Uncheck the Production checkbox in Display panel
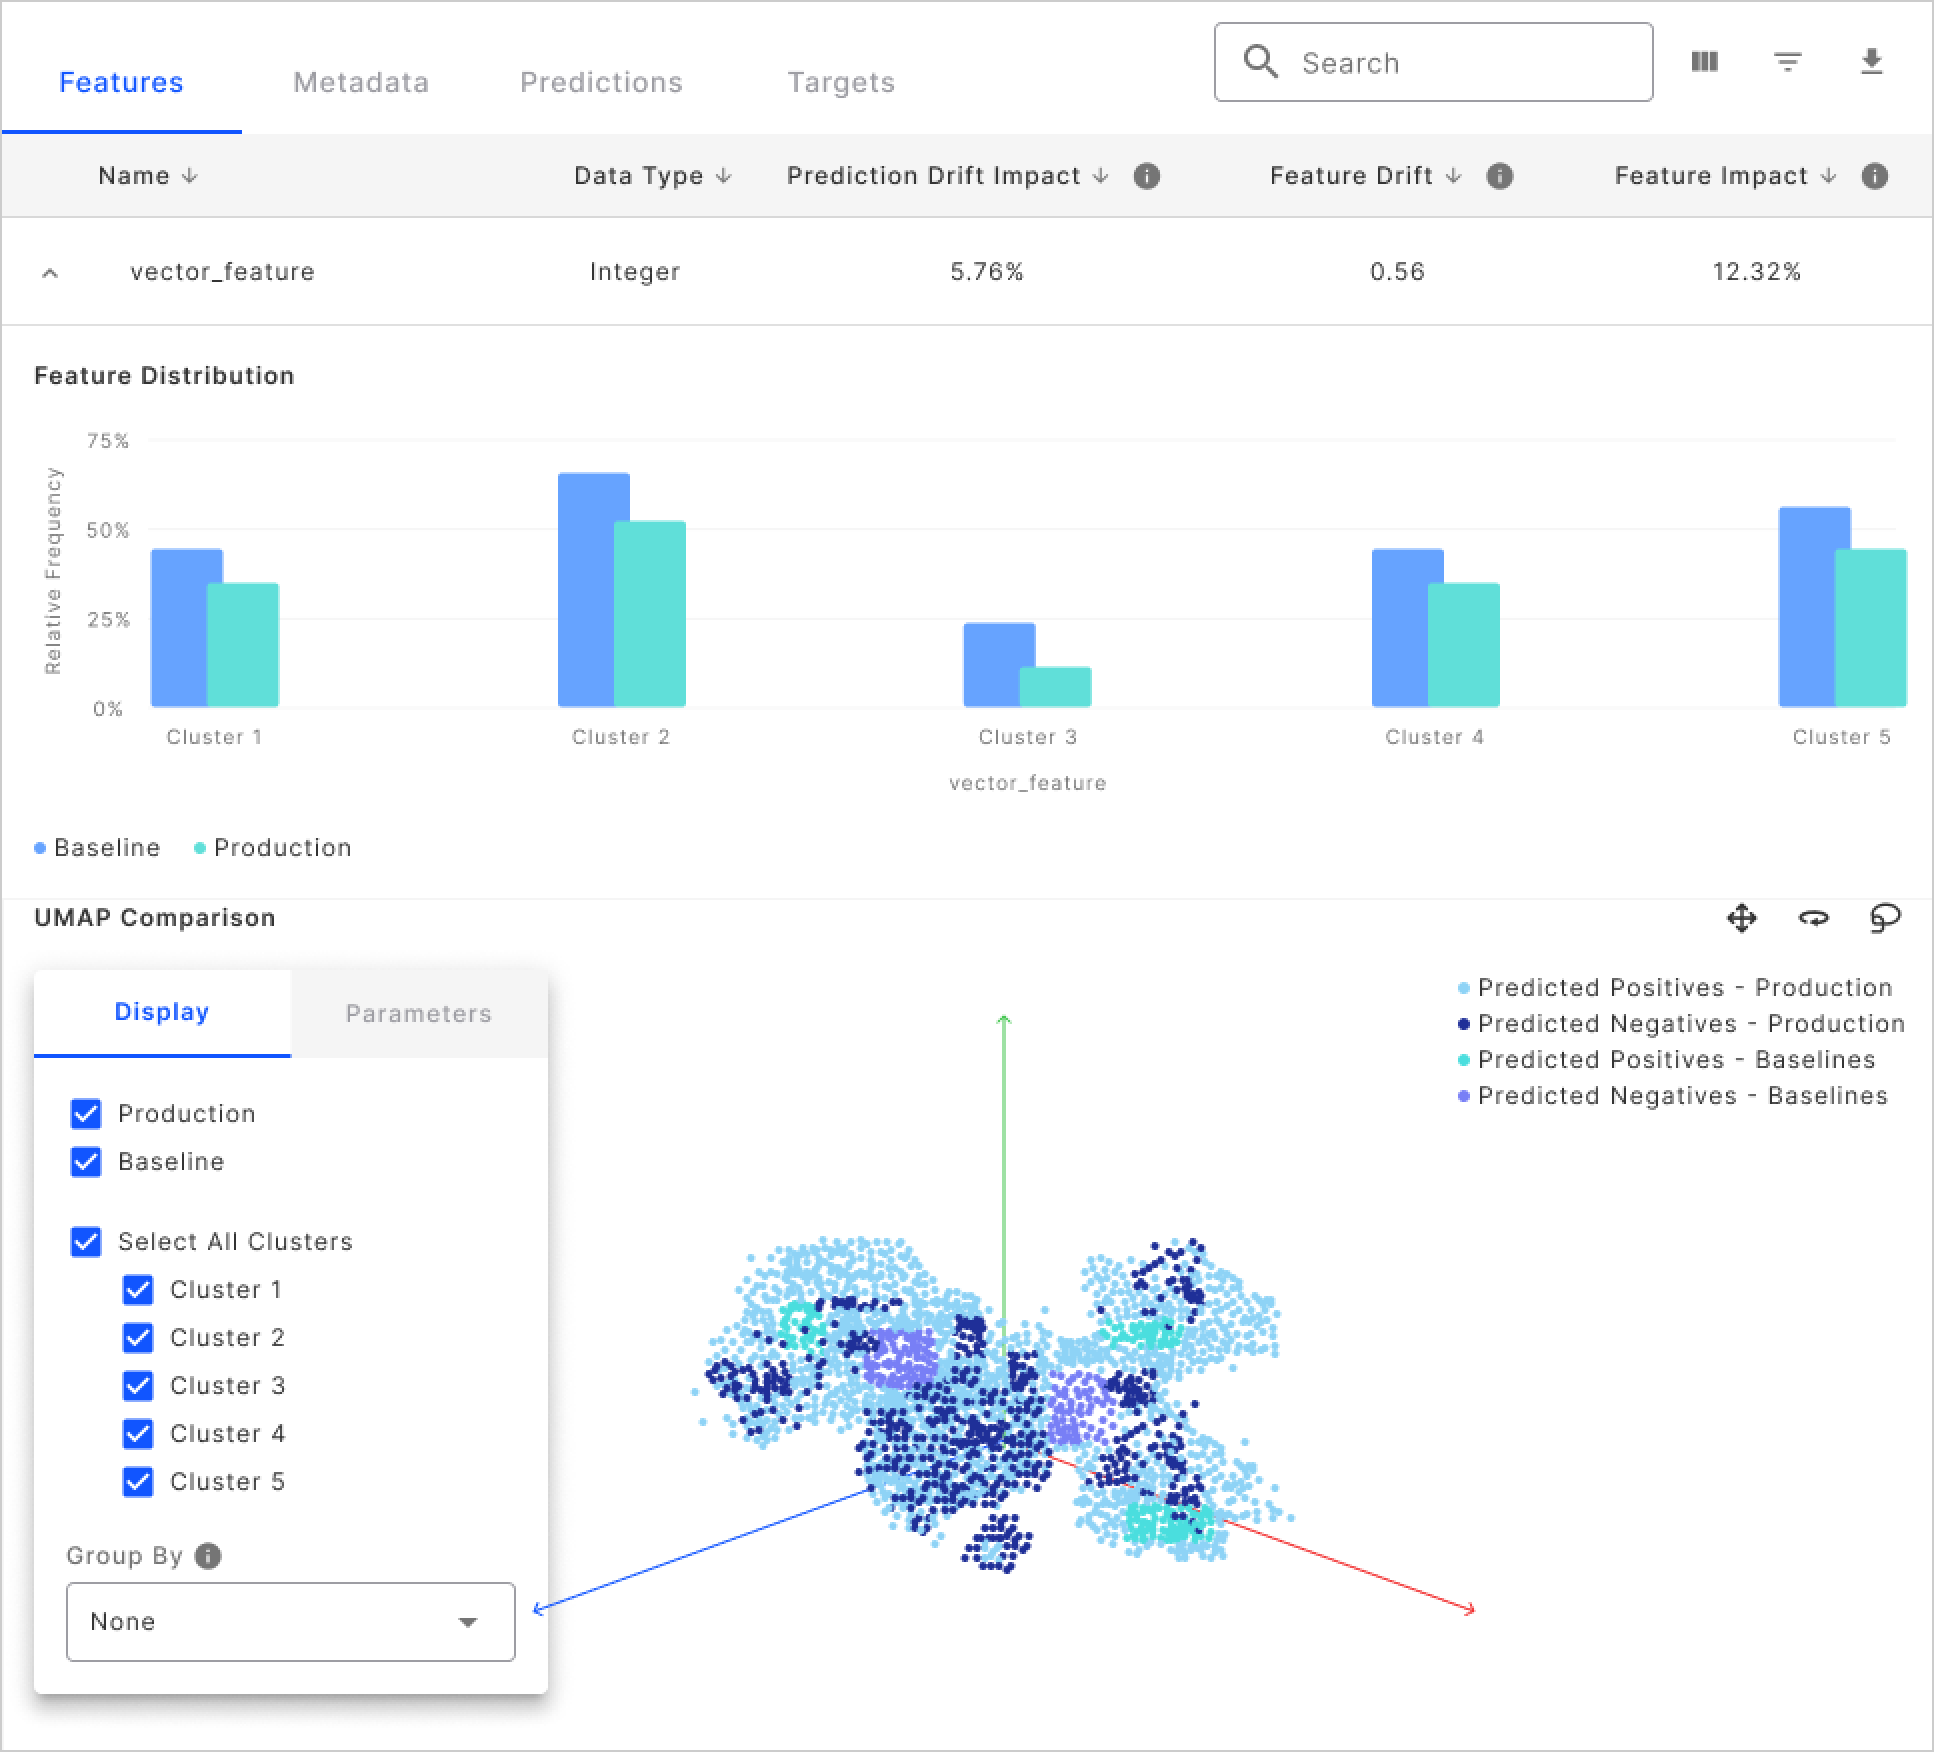Image resolution: width=1934 pixels, height=1752 pixels. tap(86, 1113)
